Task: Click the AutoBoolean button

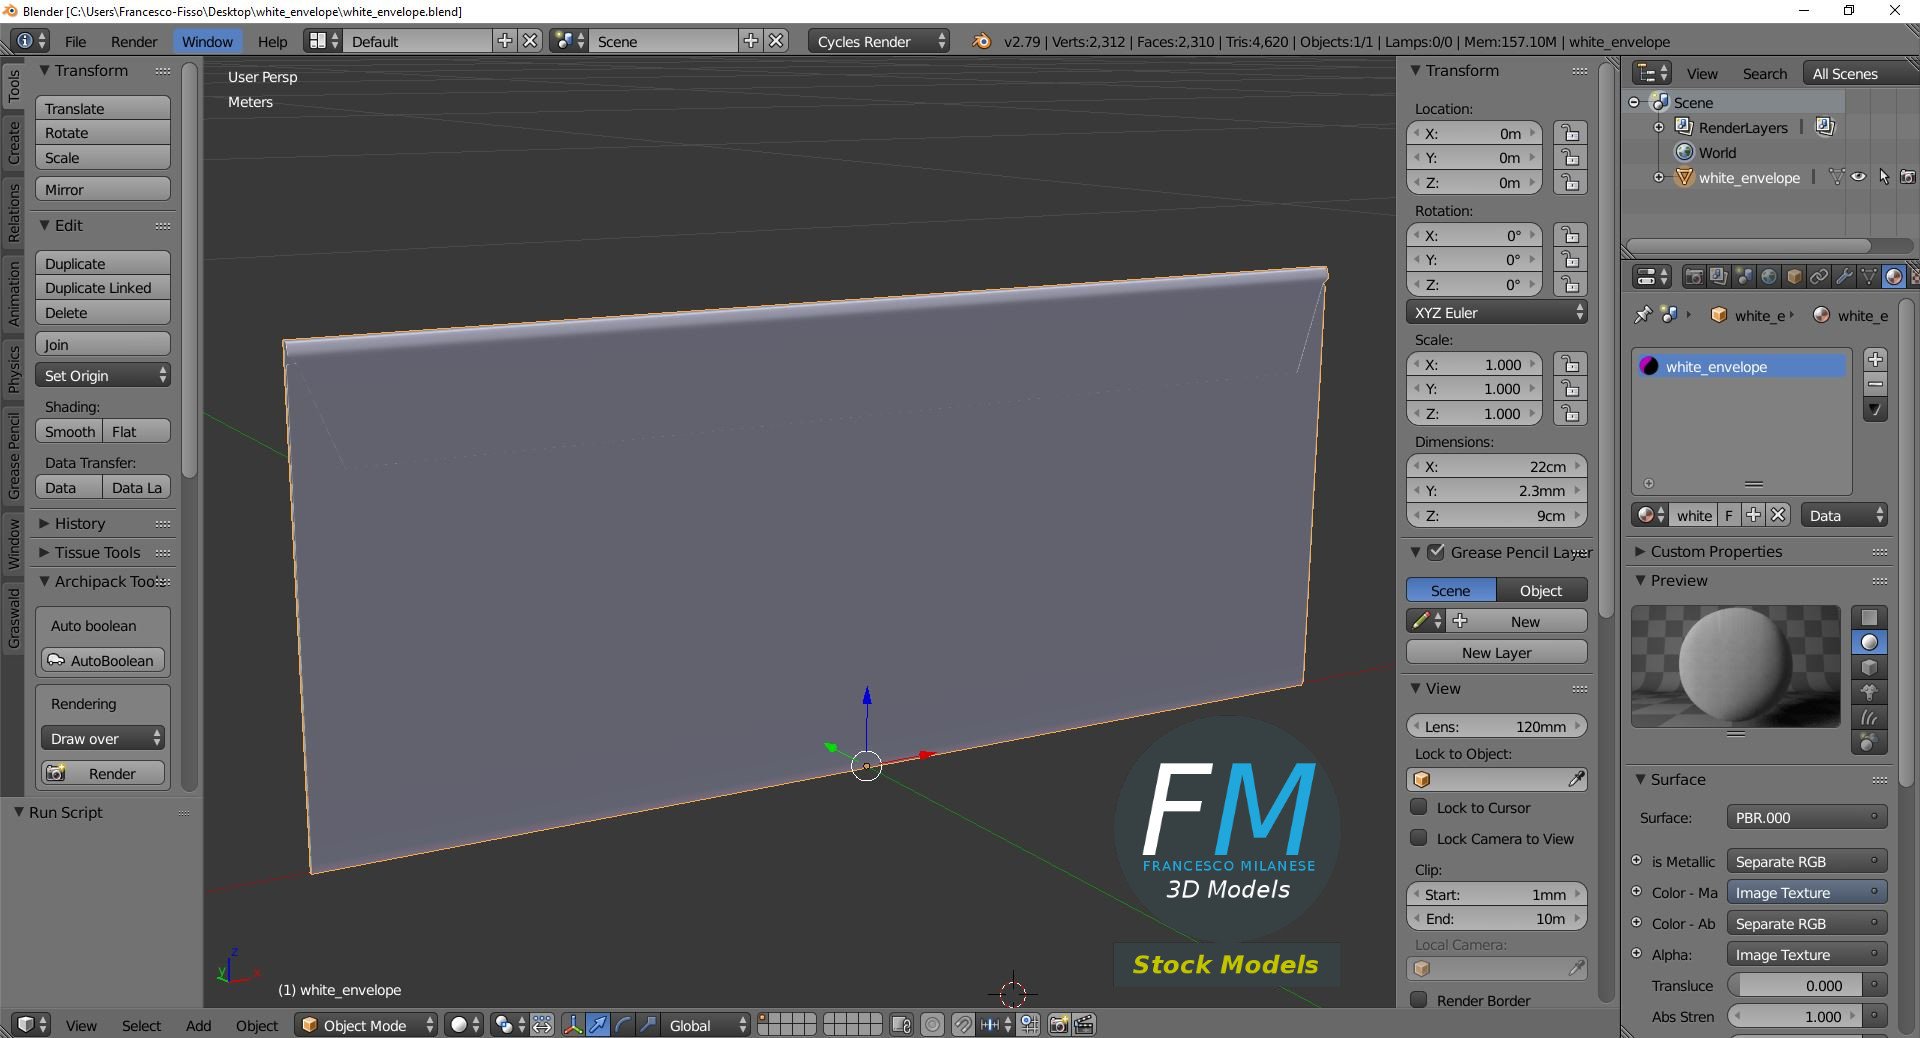Action: tap(103, 660)
